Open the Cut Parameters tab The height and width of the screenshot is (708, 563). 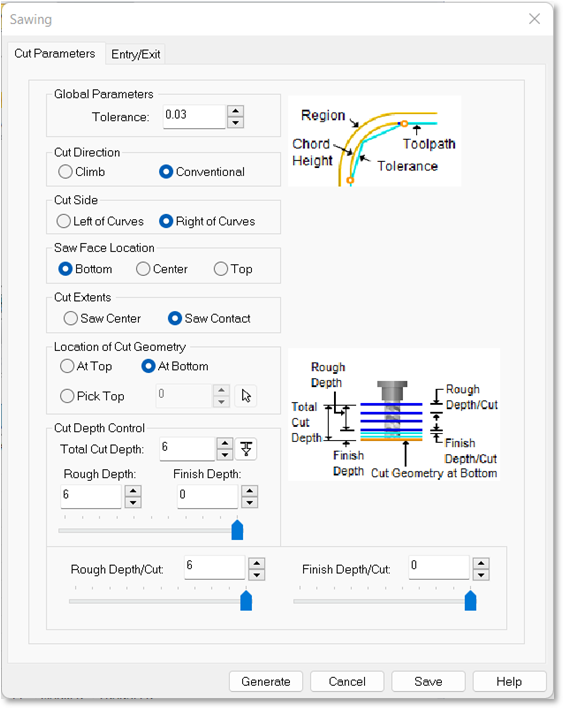click(x=55, y=53)
